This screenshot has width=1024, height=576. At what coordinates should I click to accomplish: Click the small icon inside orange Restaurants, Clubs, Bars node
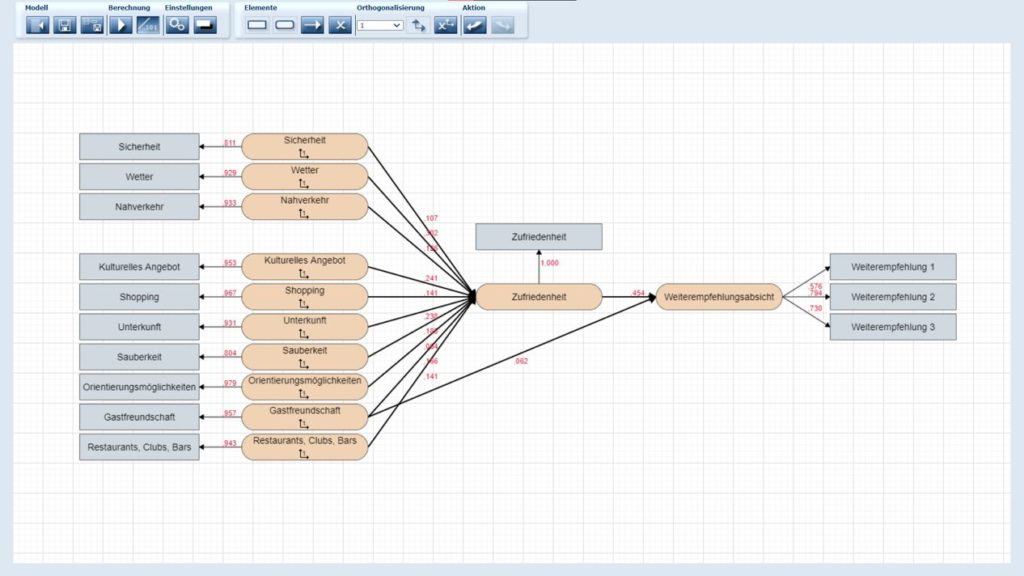[304, 454]
